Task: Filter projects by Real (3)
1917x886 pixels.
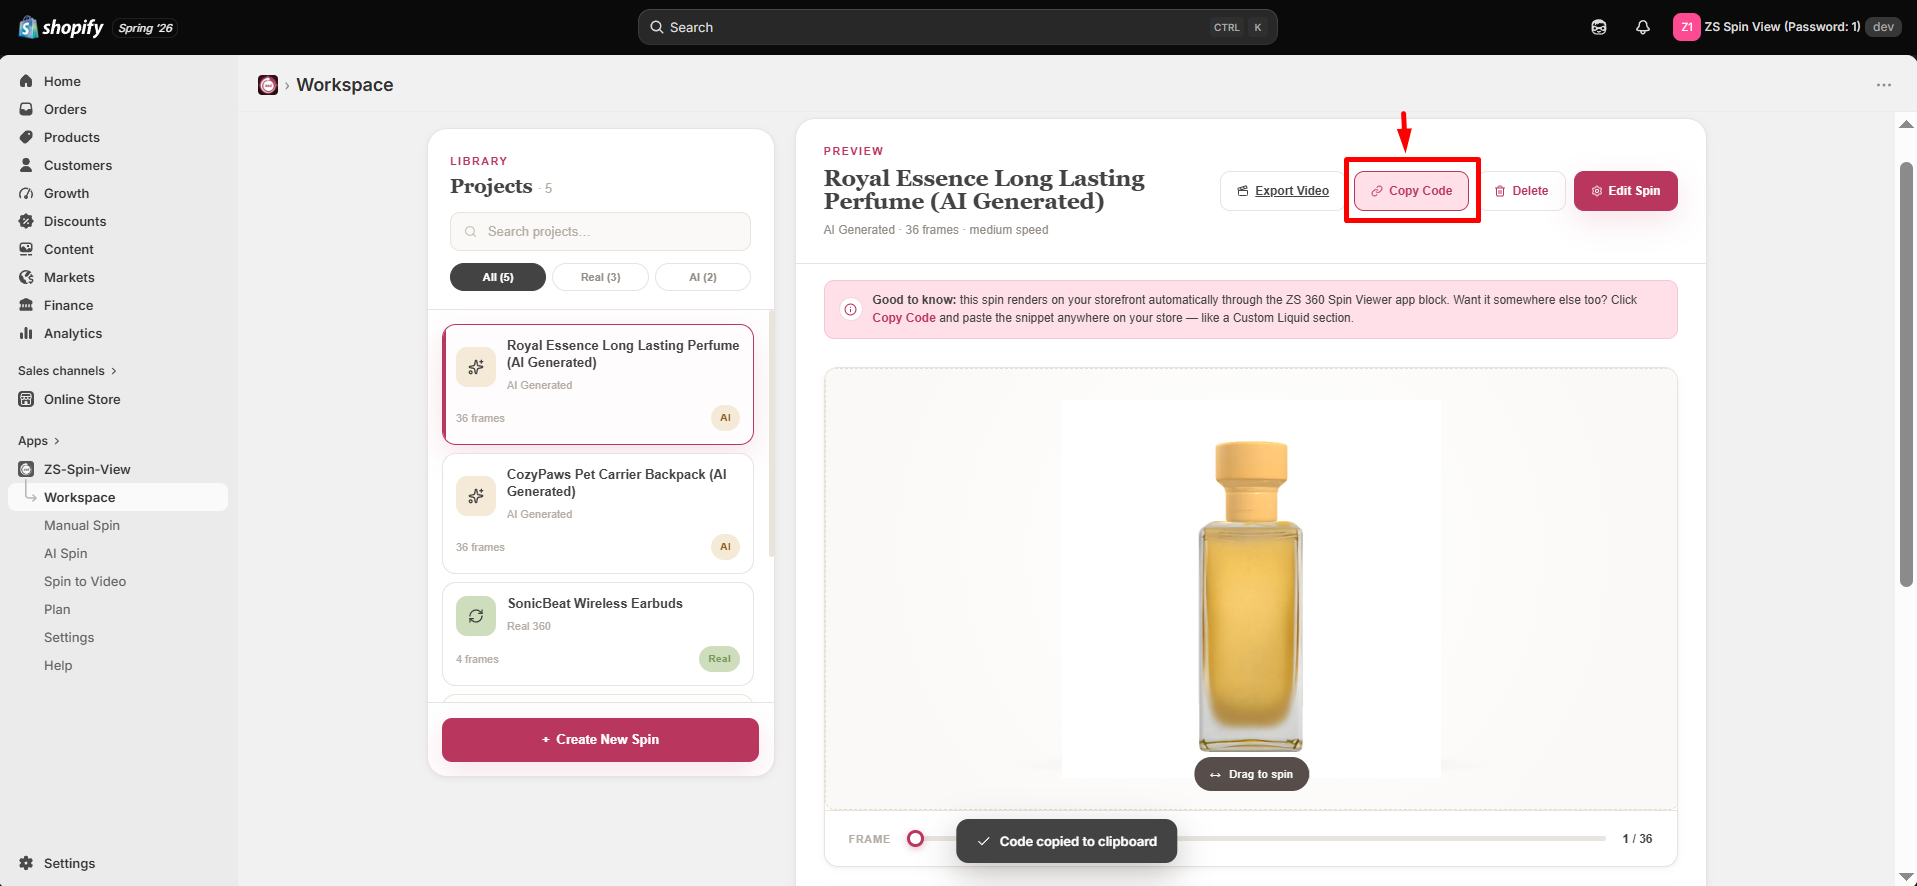Action: pos(600,277)
